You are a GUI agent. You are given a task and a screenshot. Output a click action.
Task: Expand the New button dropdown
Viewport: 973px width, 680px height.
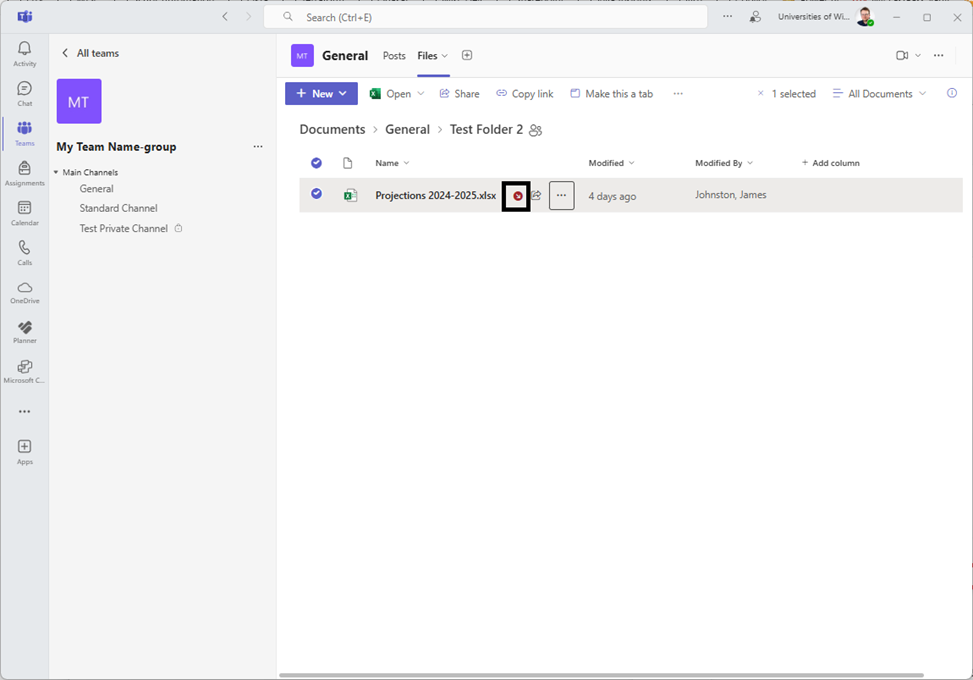(342, 94)
